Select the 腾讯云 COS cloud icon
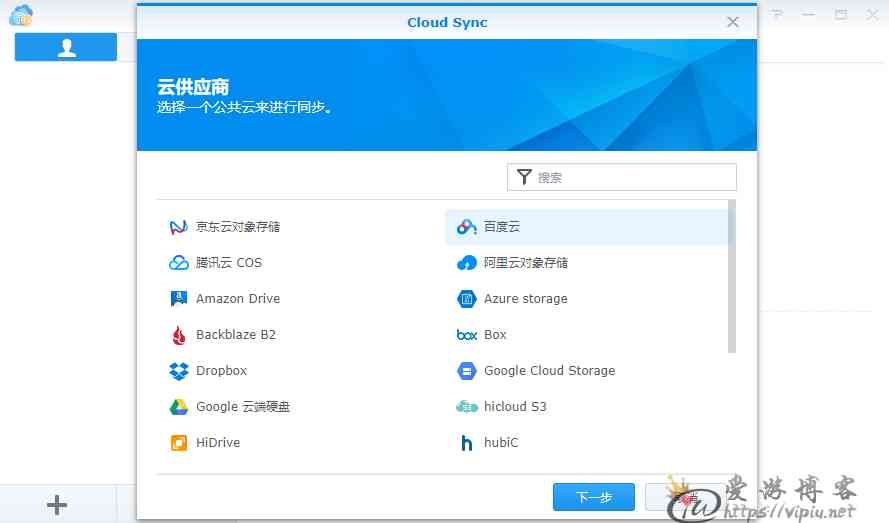The height and width of the screenshot is (523, 889). [x=179, y=263]
